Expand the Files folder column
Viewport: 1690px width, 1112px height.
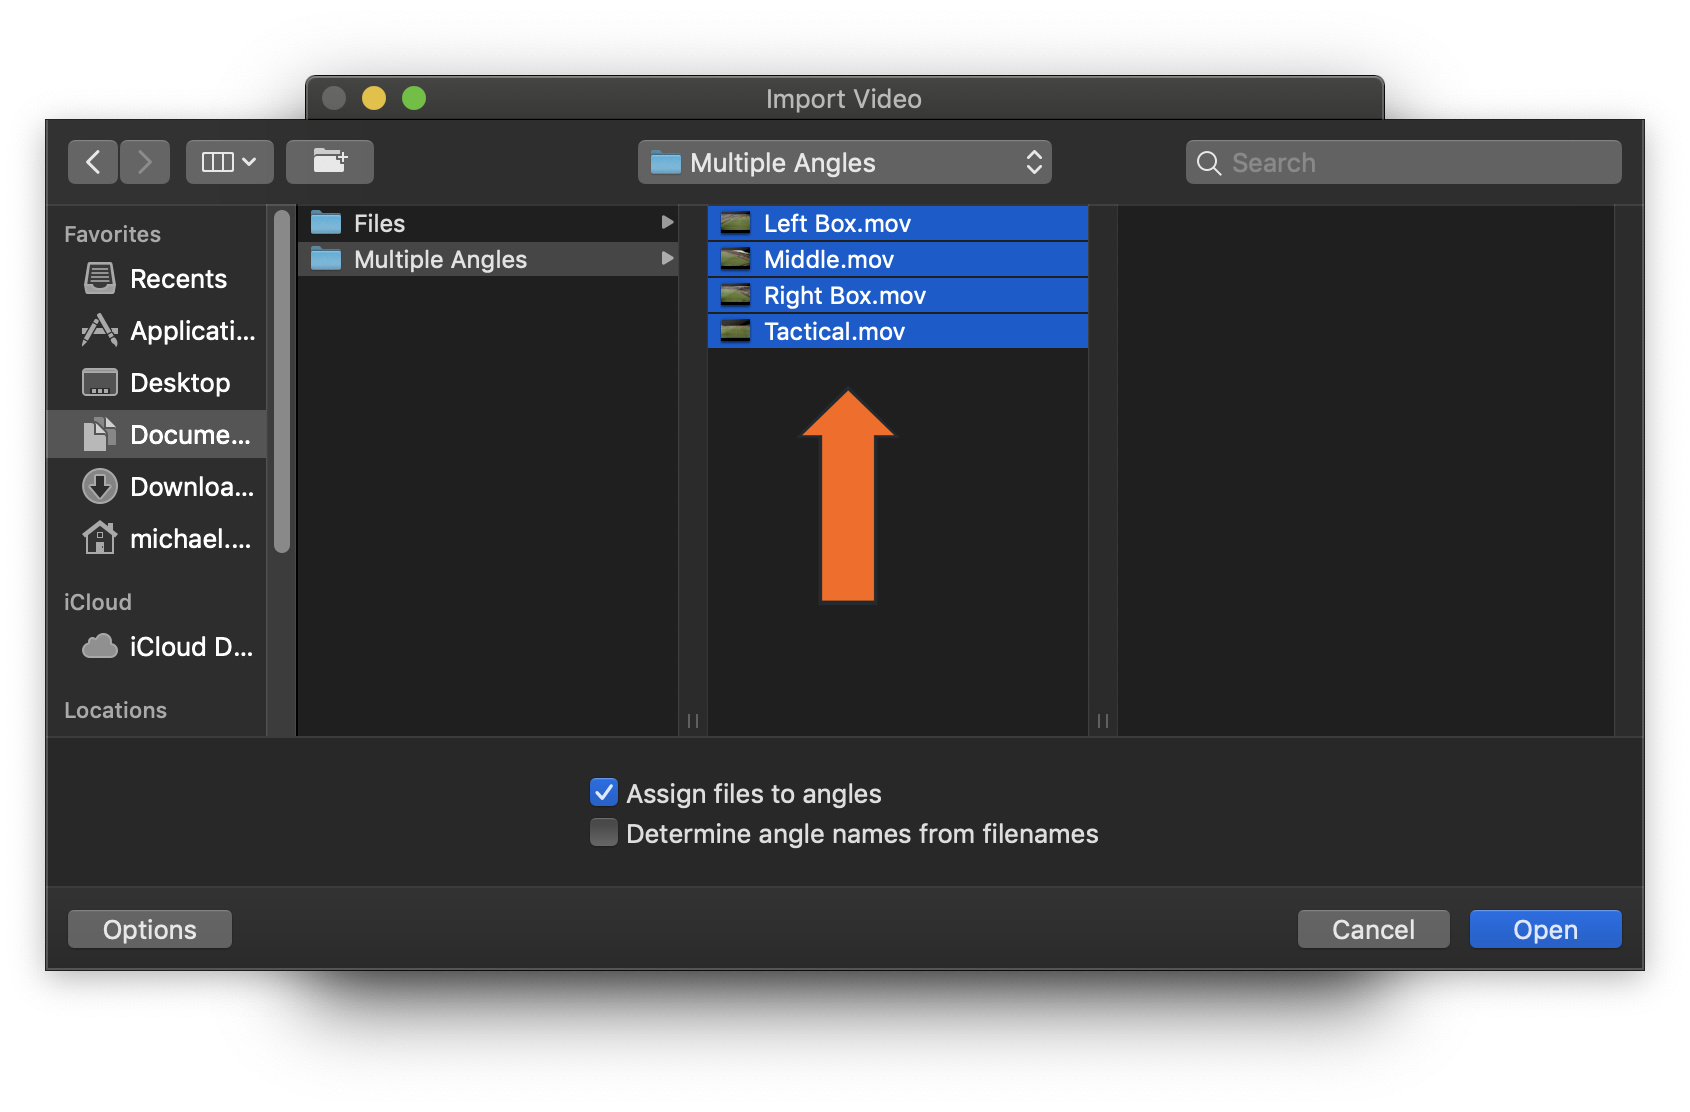pos(666,222)
